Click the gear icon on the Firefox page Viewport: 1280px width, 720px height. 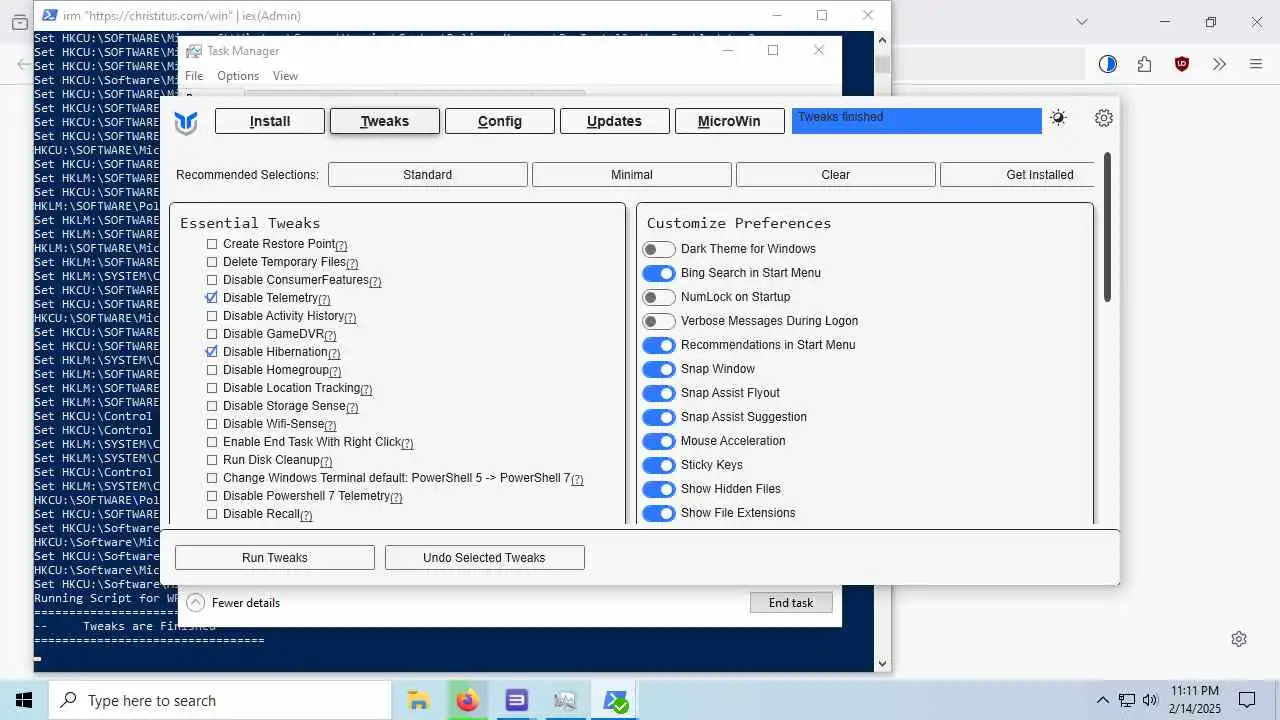[x=1239, y=639]
